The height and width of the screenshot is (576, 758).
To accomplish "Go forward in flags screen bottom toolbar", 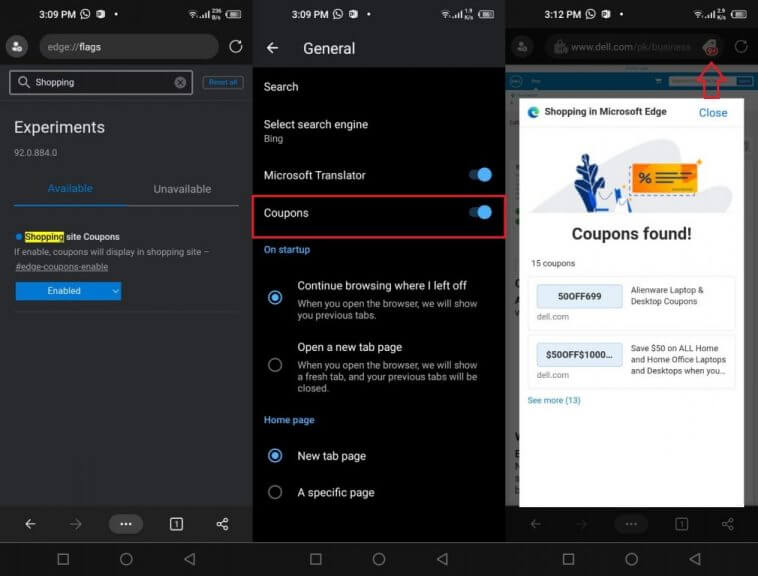I will (x=75, y=524).
